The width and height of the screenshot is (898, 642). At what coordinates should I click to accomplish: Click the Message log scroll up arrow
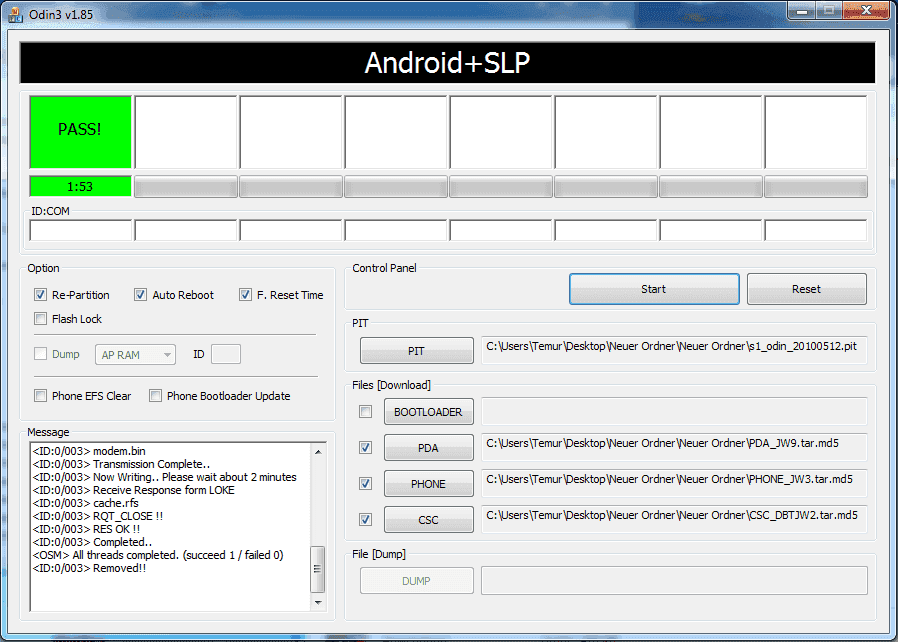coord(318,452)
